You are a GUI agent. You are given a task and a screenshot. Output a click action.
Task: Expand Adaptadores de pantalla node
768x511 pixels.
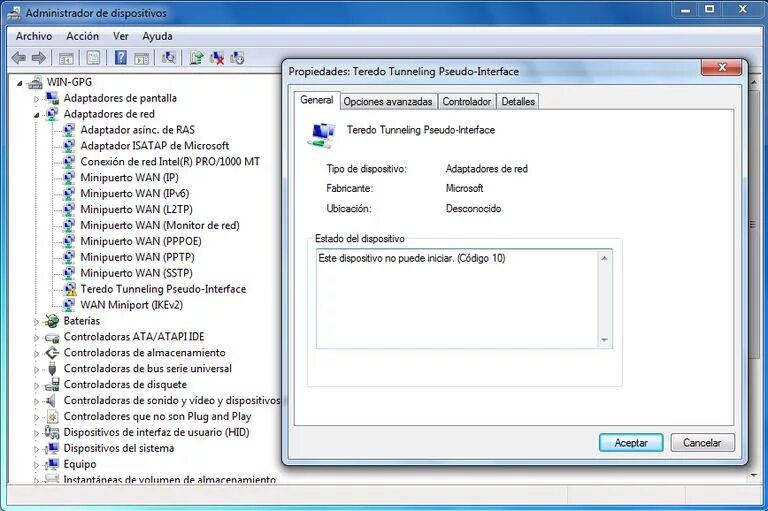(x=36, y=99)
